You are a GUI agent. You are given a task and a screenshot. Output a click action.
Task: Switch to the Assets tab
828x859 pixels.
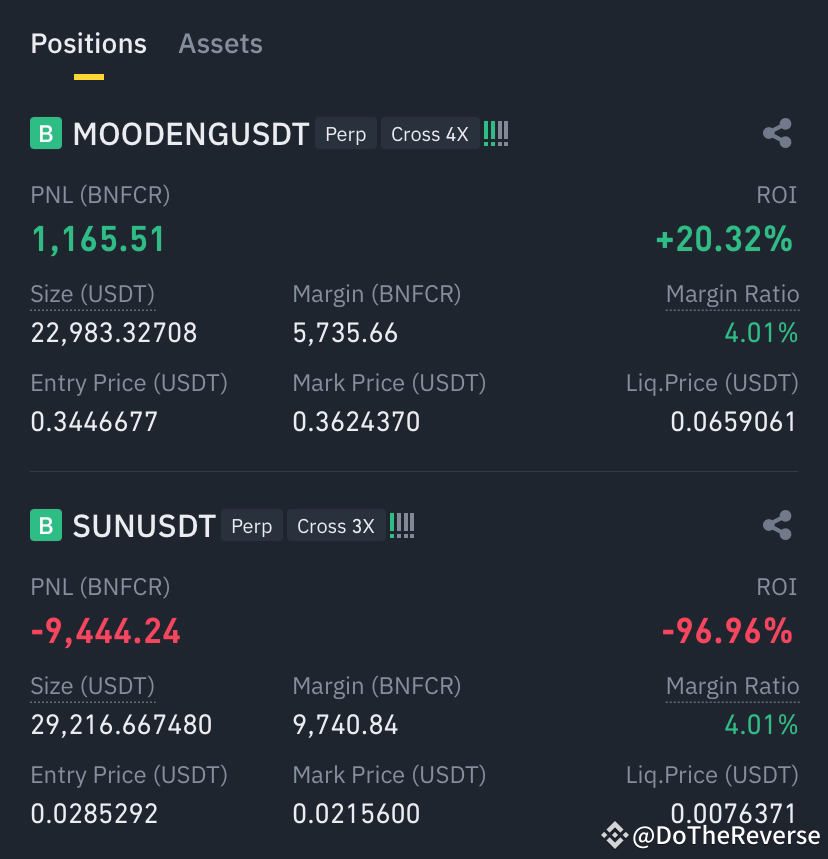click(220, 44)
